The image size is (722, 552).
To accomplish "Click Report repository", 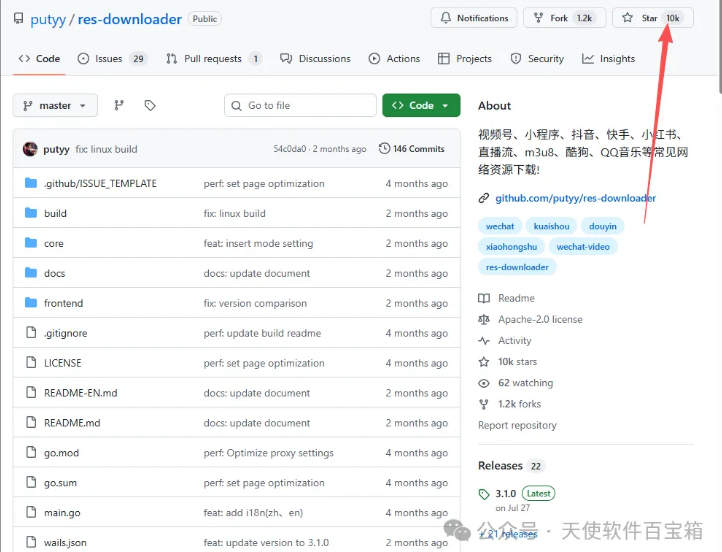I will 517,425.
